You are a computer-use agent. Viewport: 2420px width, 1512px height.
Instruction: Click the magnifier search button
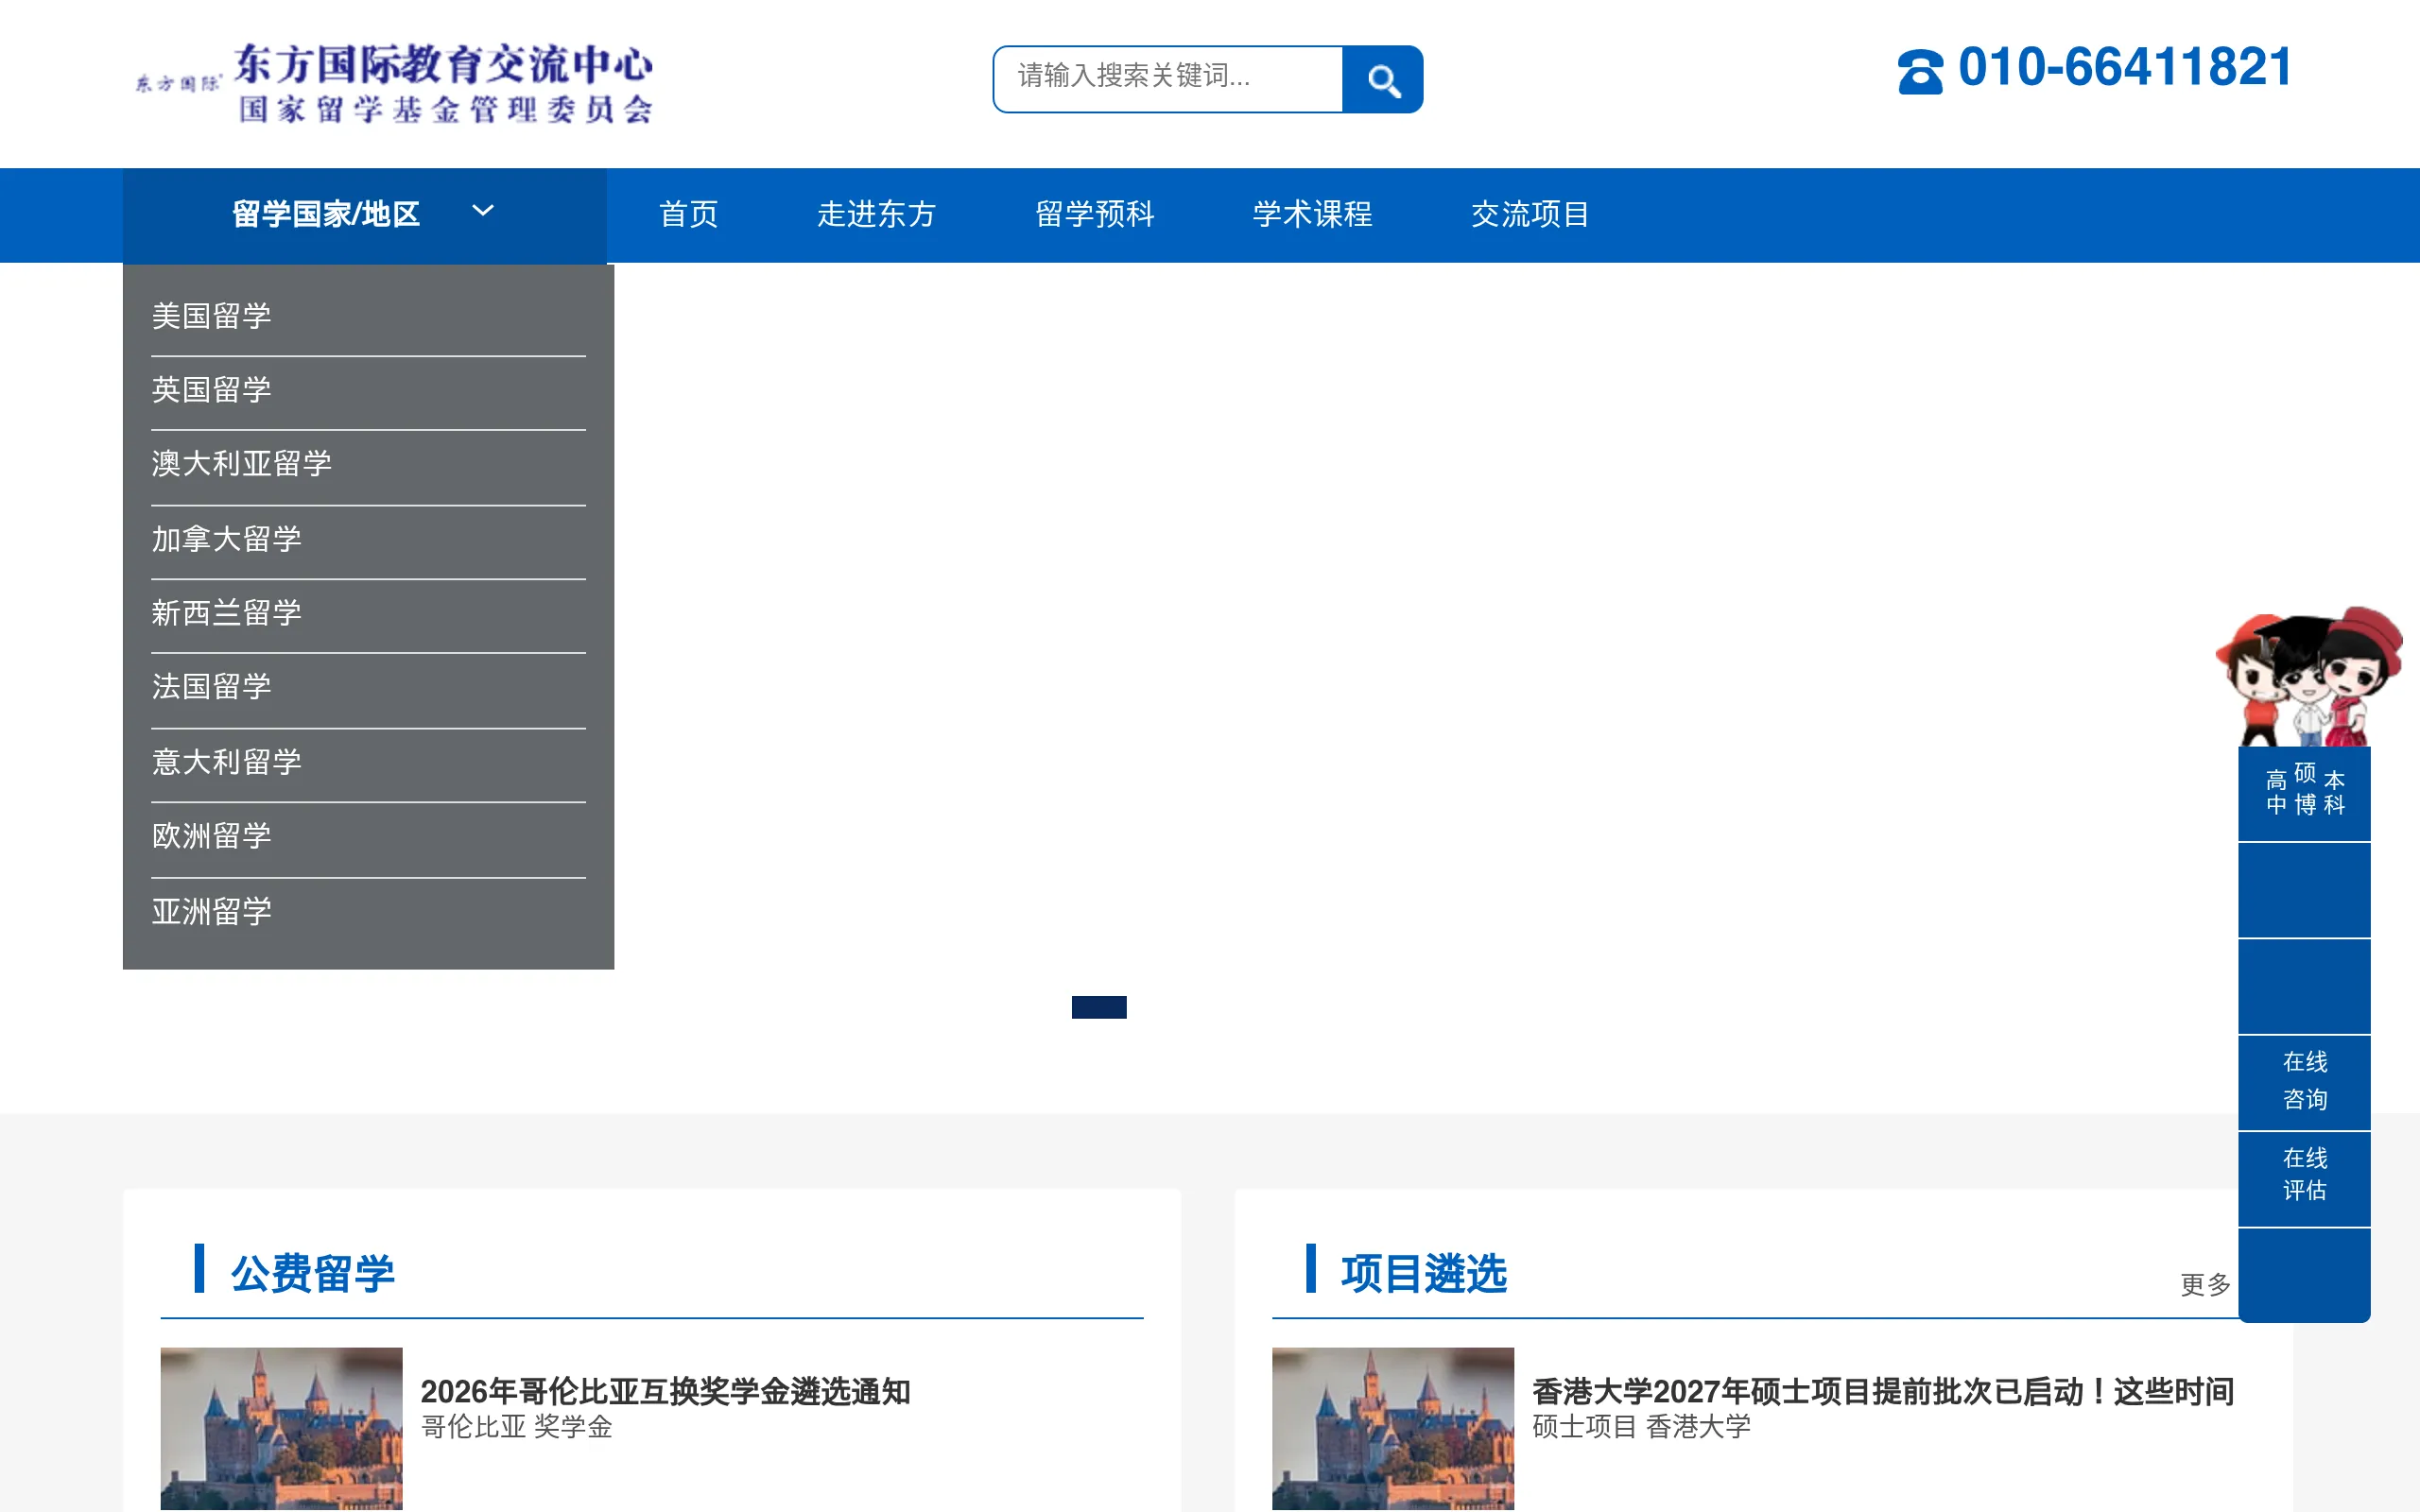(x=1382, y=79)
